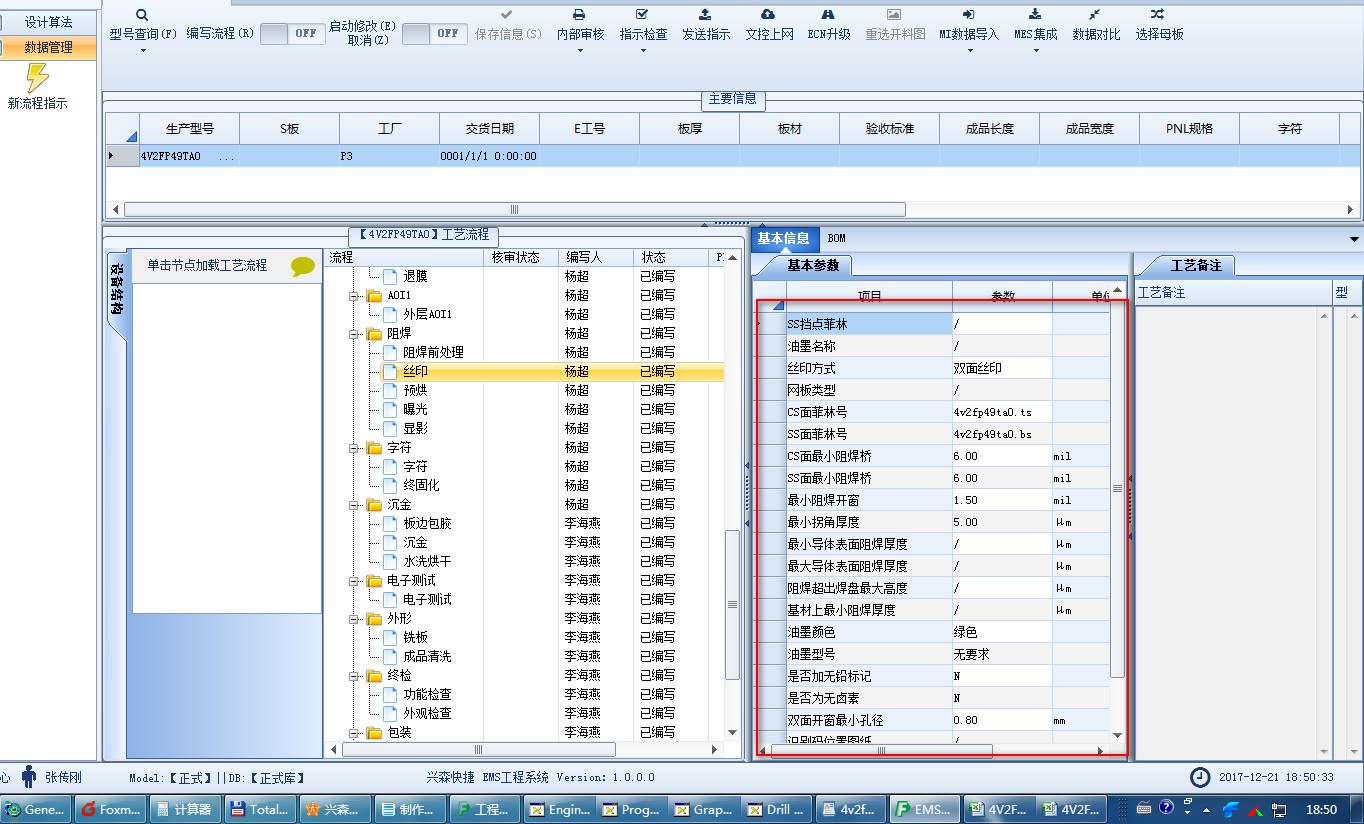Screen dimensions: 1364x824
Task: Open 新流程指示 lightning icon
Action: coord(37,78)
